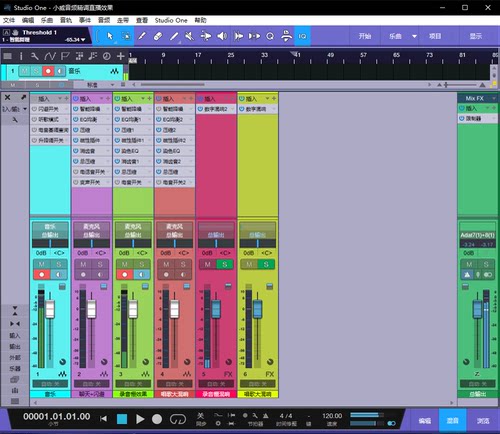Toggle power of 智能降噪 on channel 2
This screenshot has height=434, width=500.
75,109
